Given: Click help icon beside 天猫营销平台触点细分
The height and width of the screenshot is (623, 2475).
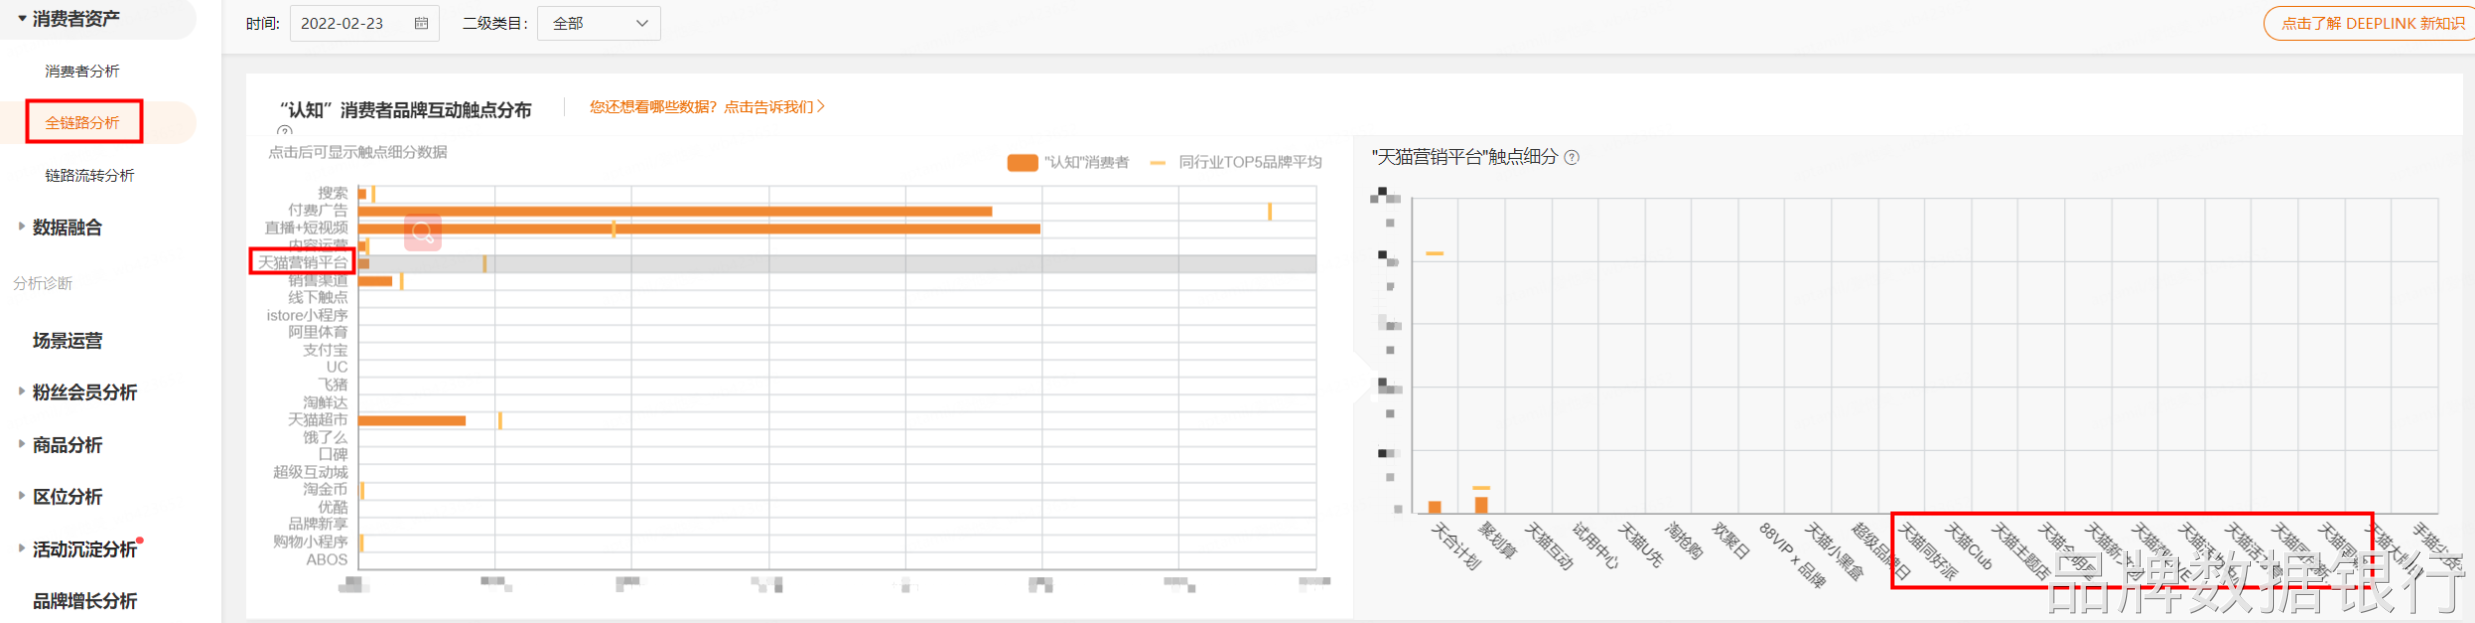Looking at the screenshot, I should tap(1572, 157).
